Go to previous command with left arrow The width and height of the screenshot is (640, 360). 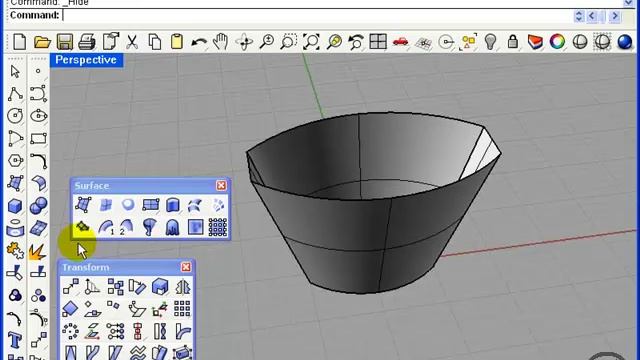point(592,16)
